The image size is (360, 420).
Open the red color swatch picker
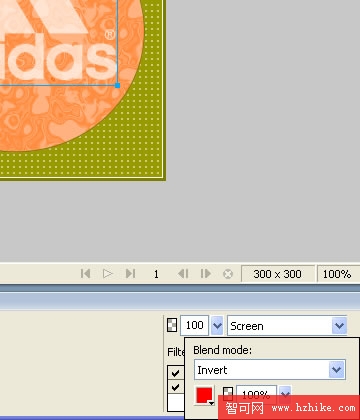click(x=204, y=395)
